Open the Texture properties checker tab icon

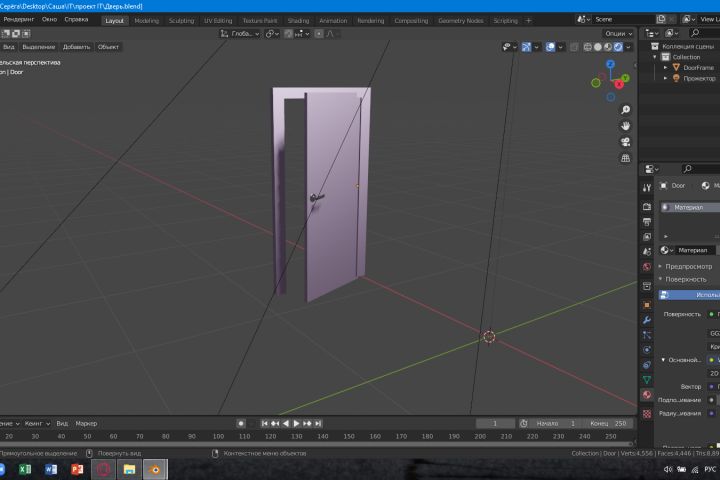647,413
